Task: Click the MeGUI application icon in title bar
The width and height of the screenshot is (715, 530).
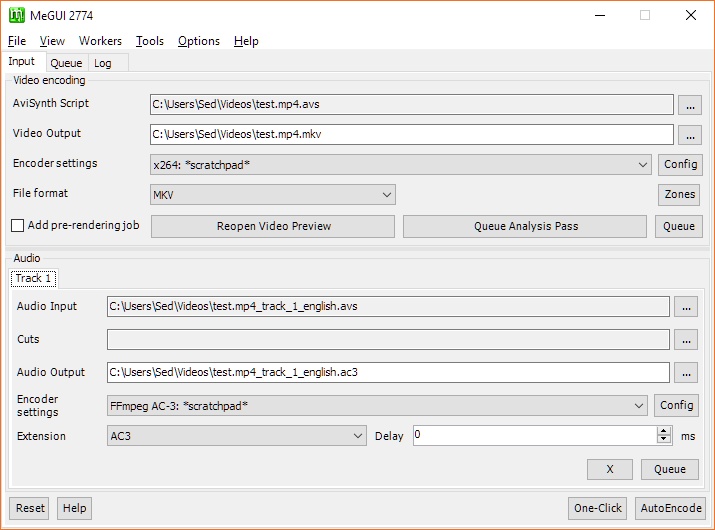Action: point(17,15)
